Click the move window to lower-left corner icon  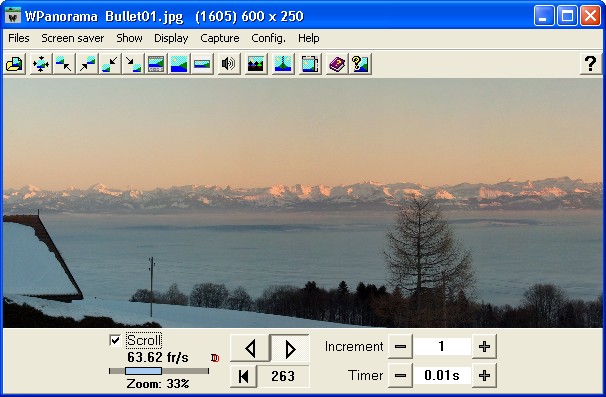point(109,63)
